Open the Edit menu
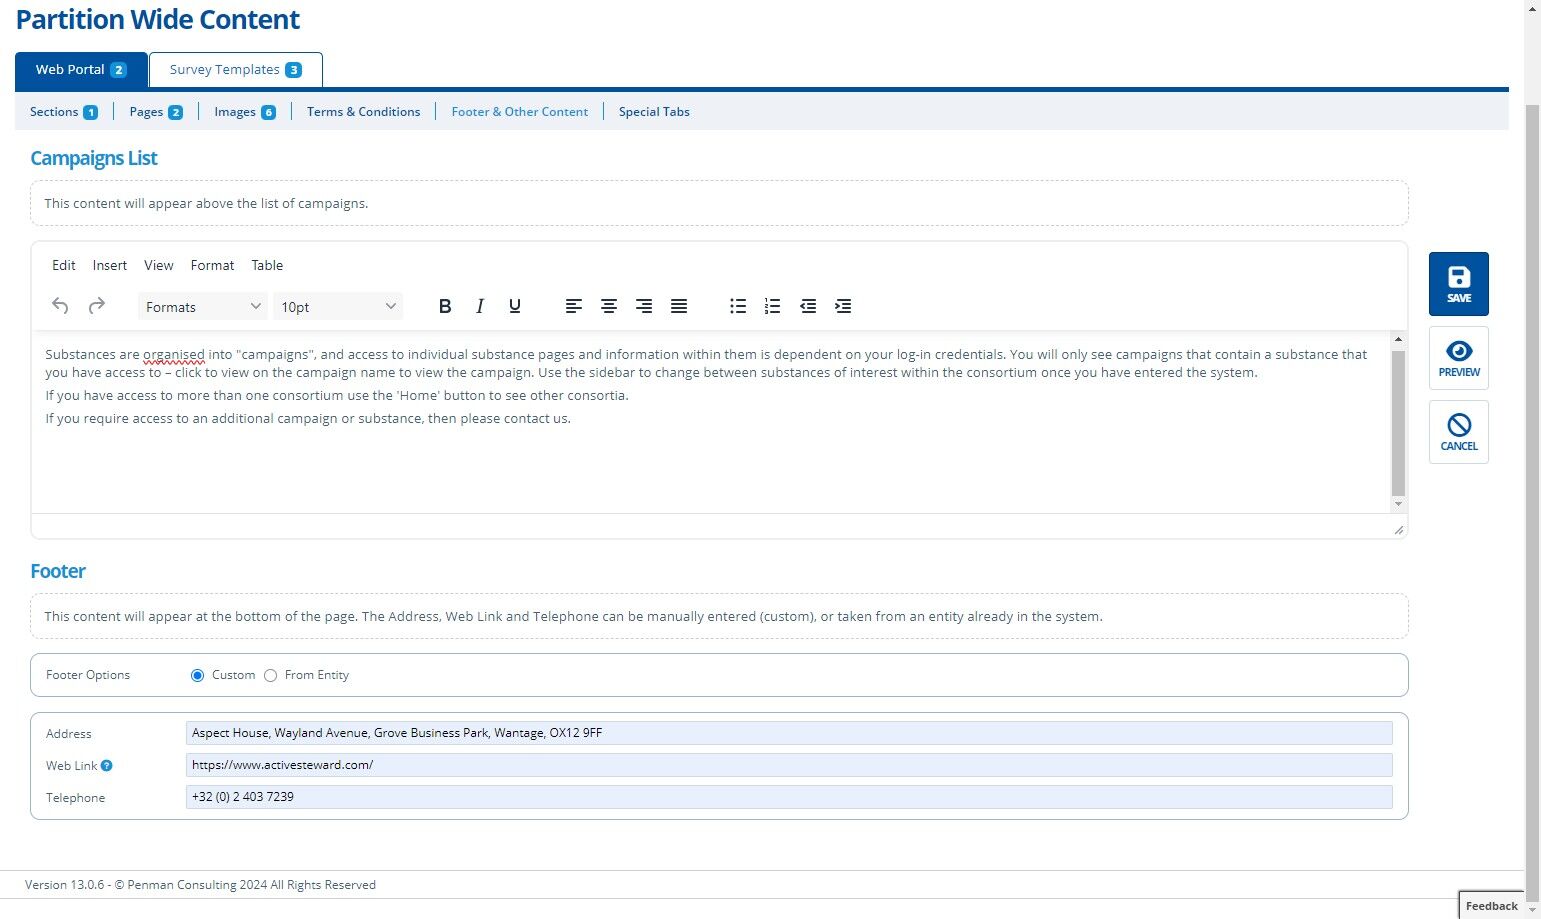 64,265
